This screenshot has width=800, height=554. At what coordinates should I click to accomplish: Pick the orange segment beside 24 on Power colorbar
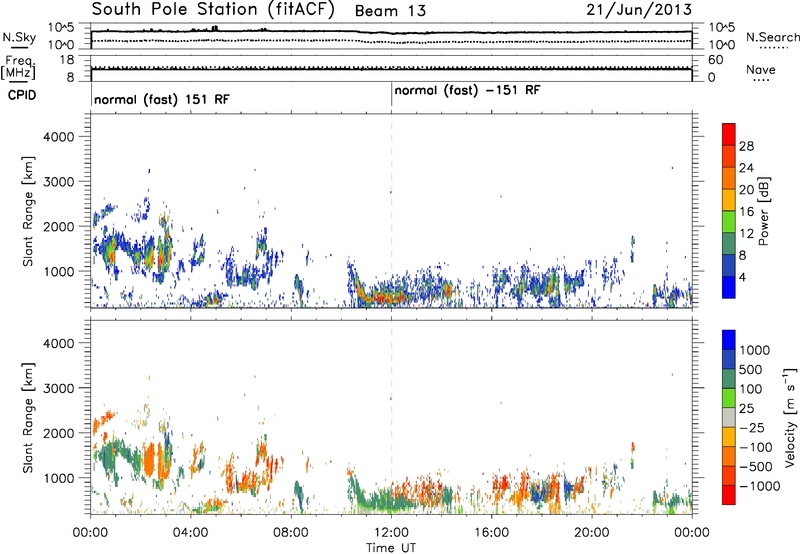(x=729, y=178)
